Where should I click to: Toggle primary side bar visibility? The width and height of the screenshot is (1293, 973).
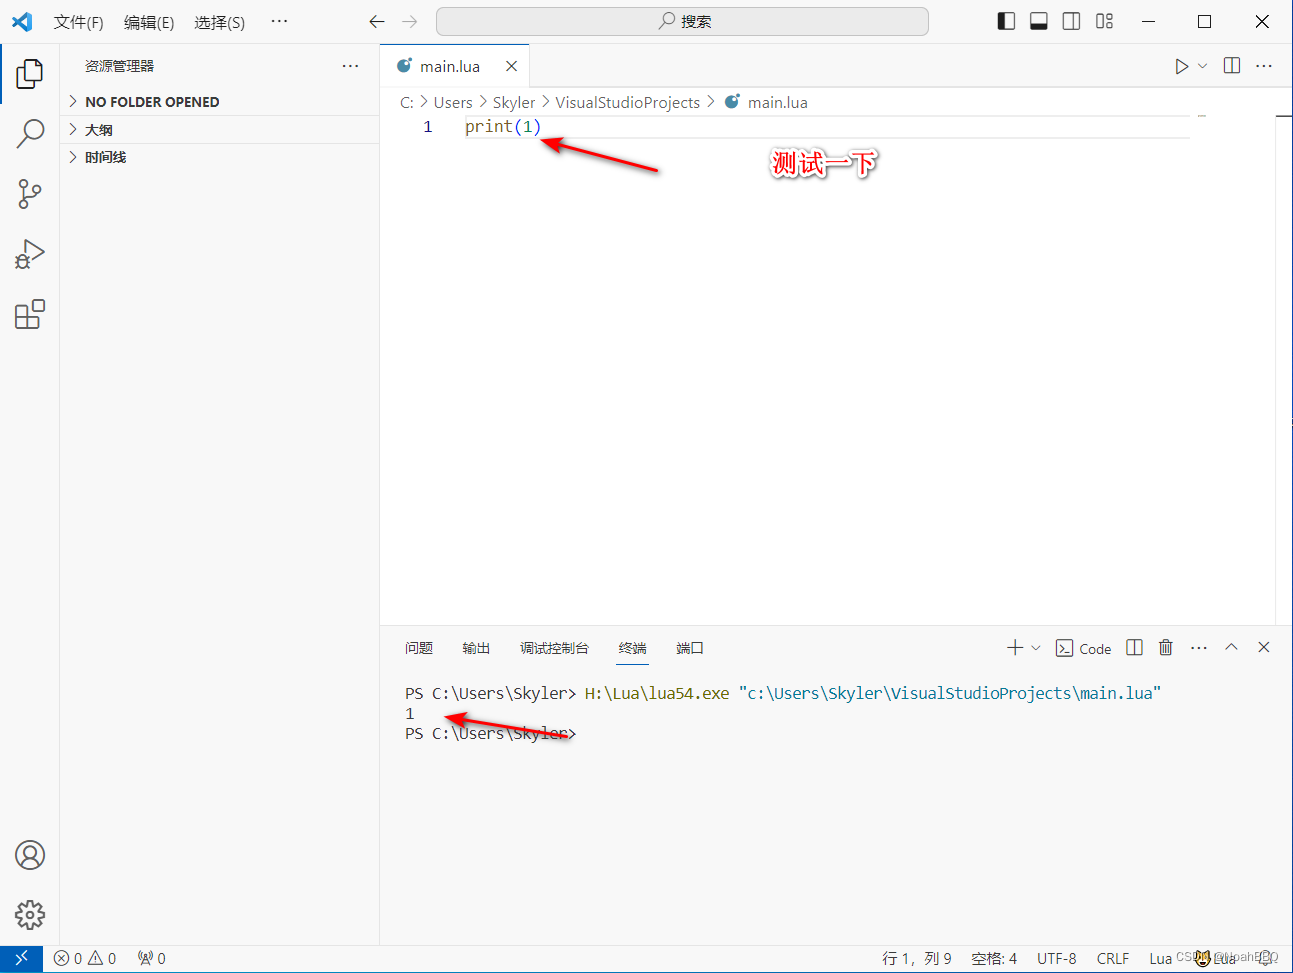(1007, 21)
